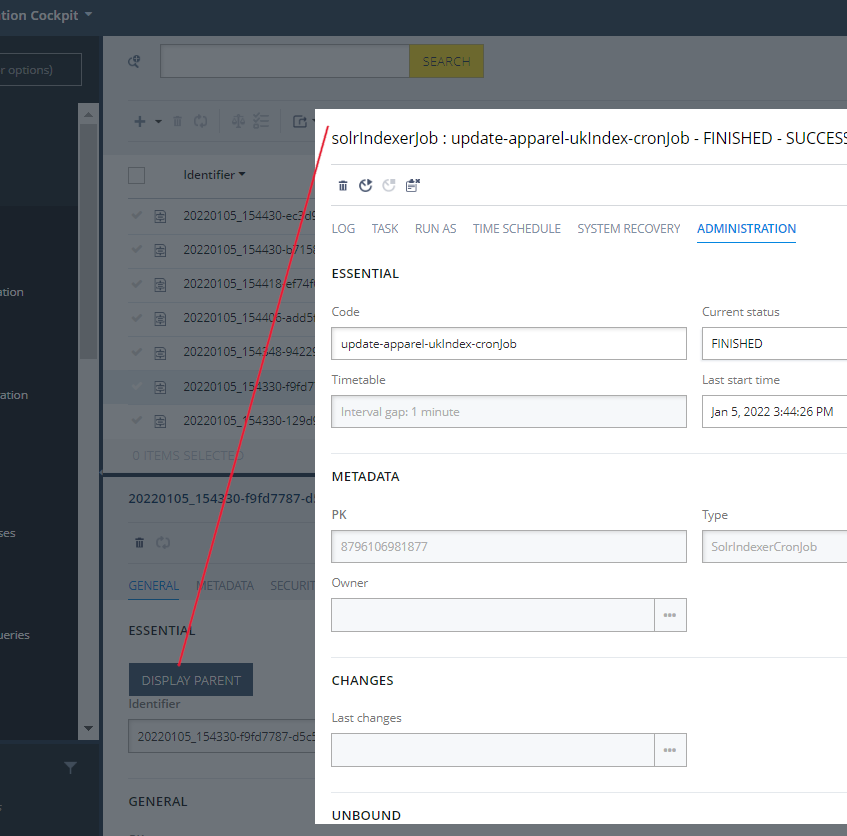Viewport: 847px width, 836px height.
Task: Click the DISPLAY PARENT button
Action: pos(190,679)
